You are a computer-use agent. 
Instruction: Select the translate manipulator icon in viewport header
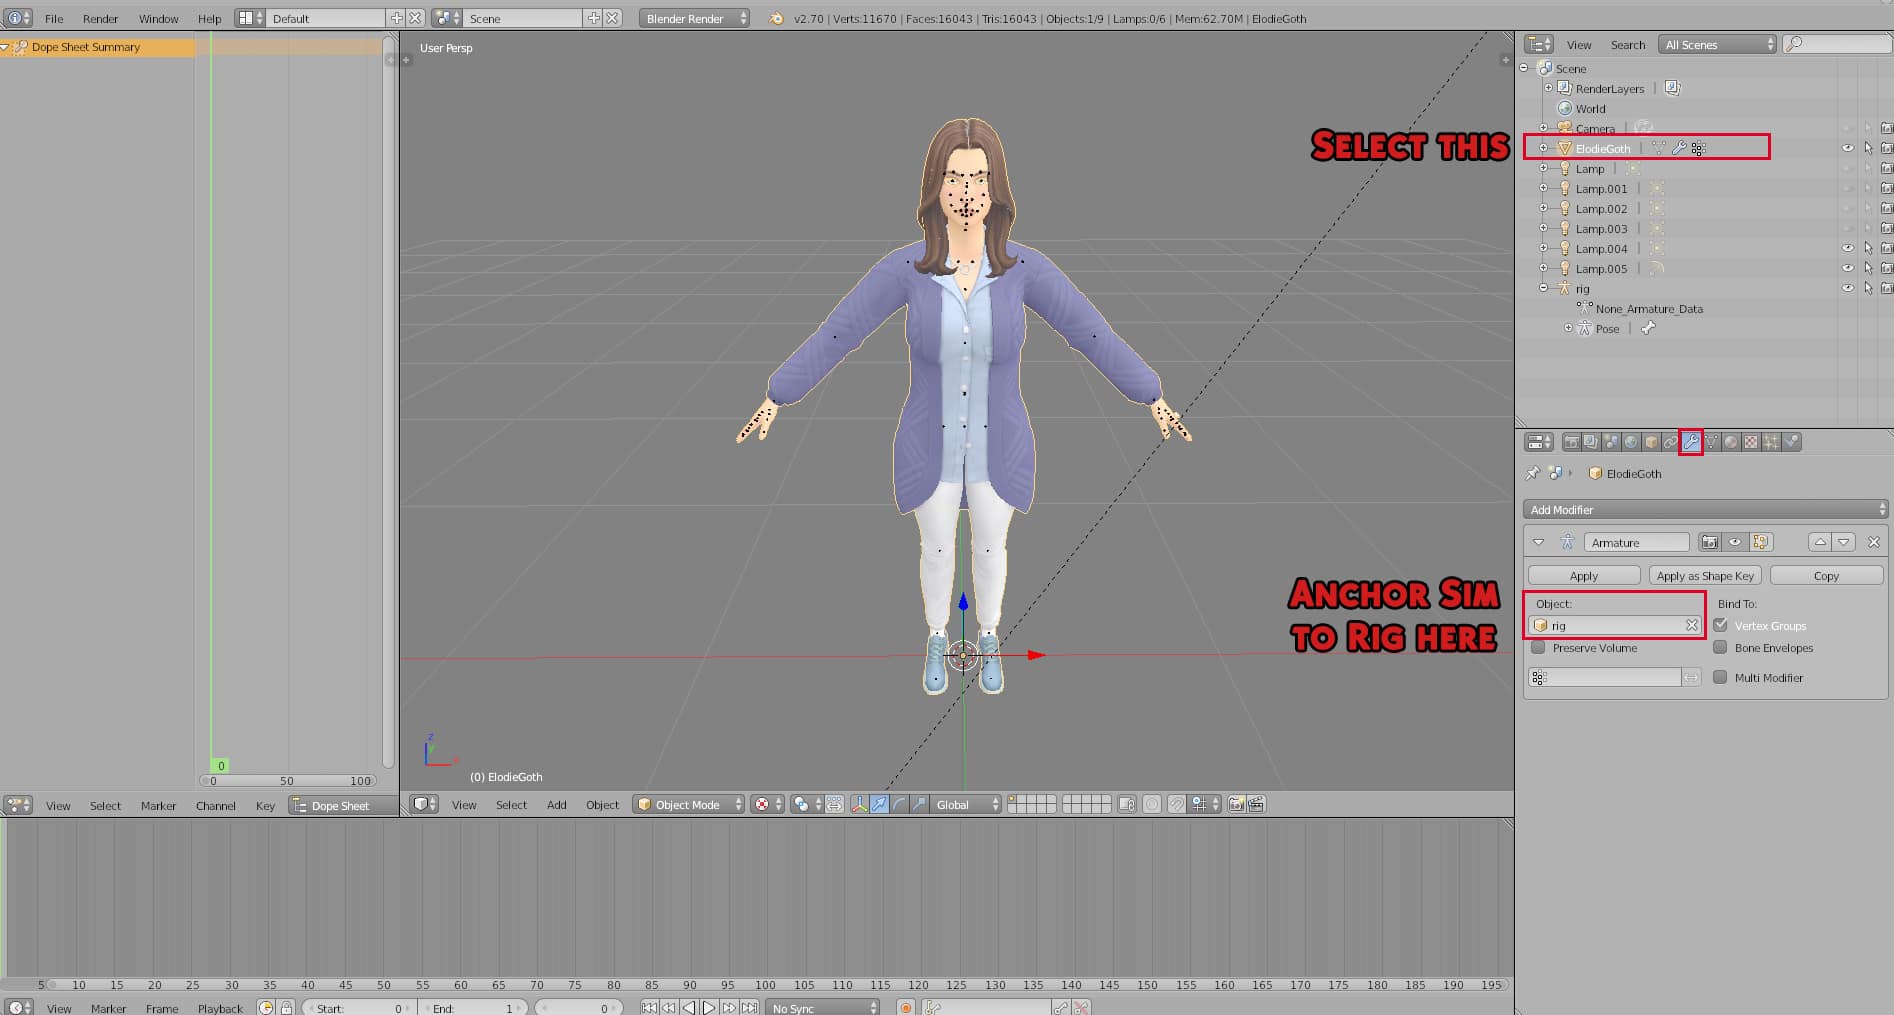[x=879, y=804]
